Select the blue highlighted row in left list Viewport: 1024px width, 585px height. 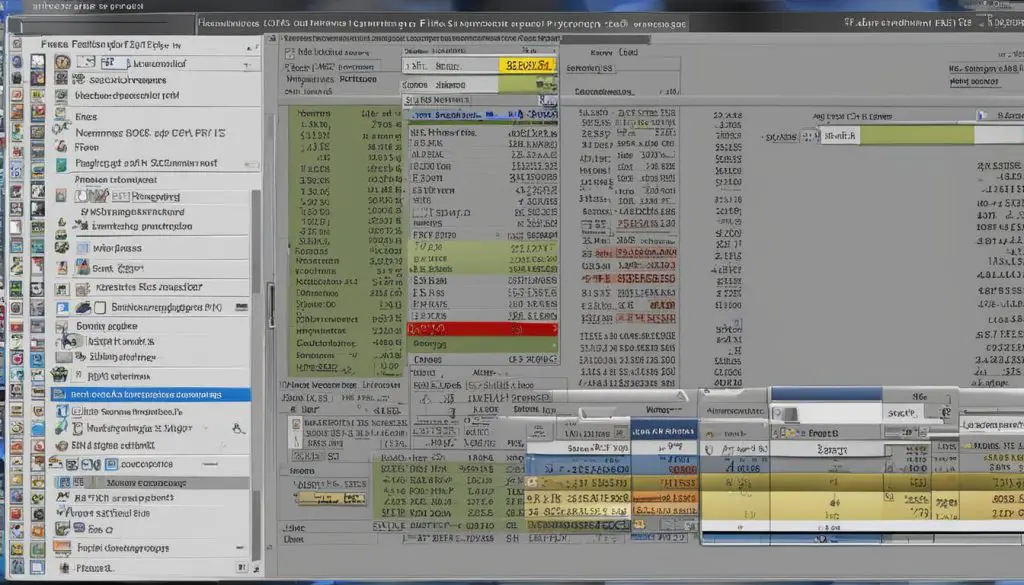(x=151, y=394)
